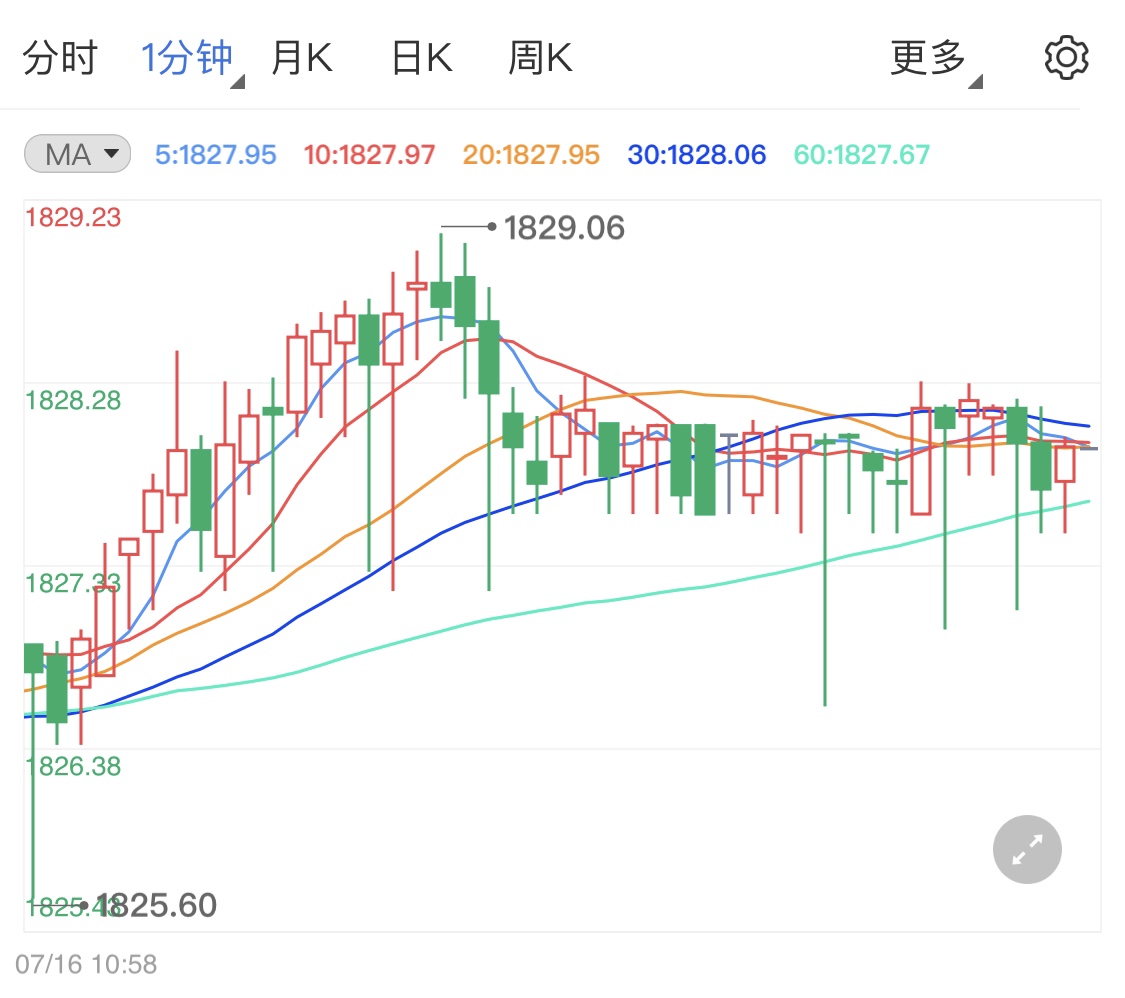The image size is (1125, 998).
Task: Click the top axis price 1829.23
Action: coord(73,217)
